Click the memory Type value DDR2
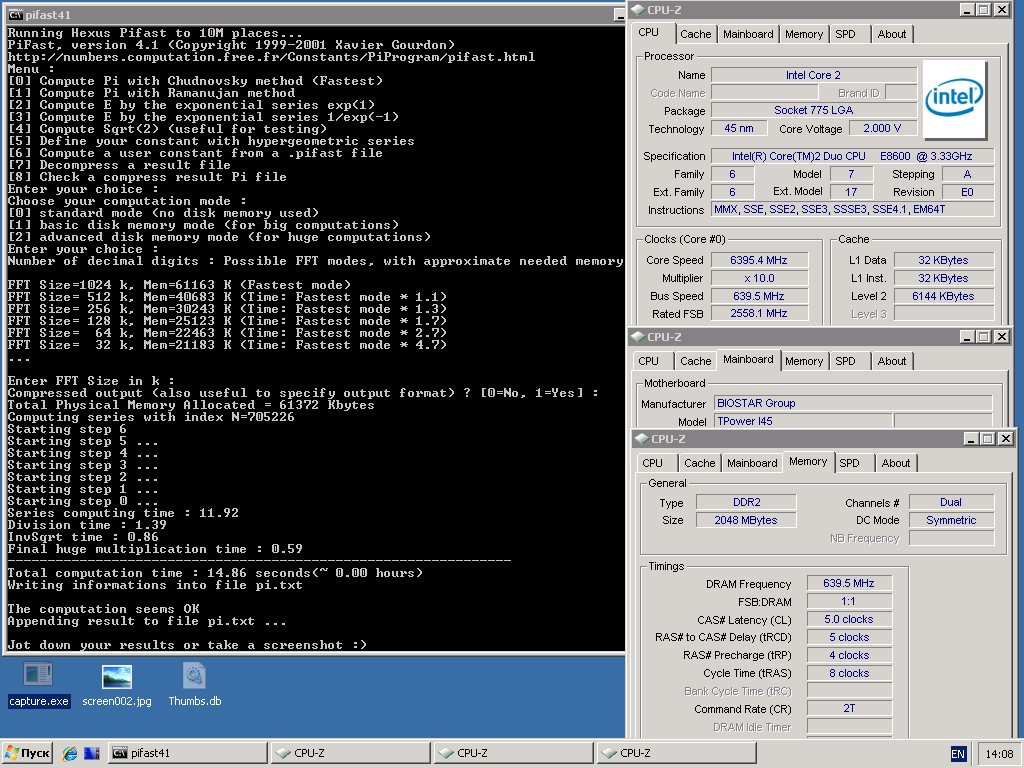This screenshot has height=768, width=1024. point(746,502)
